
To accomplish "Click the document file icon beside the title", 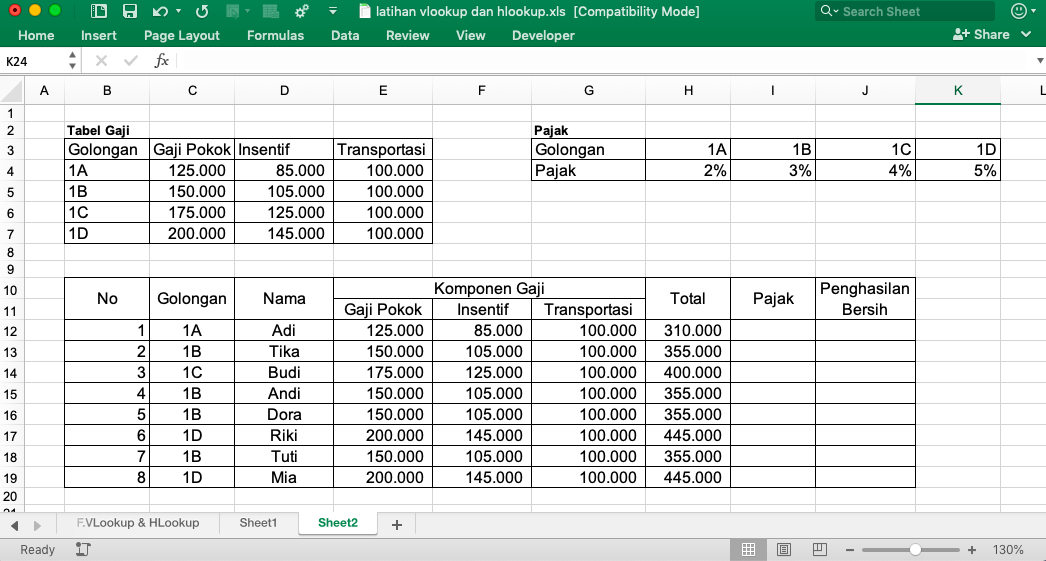I will pyautogui.click(x=364, y=11).
